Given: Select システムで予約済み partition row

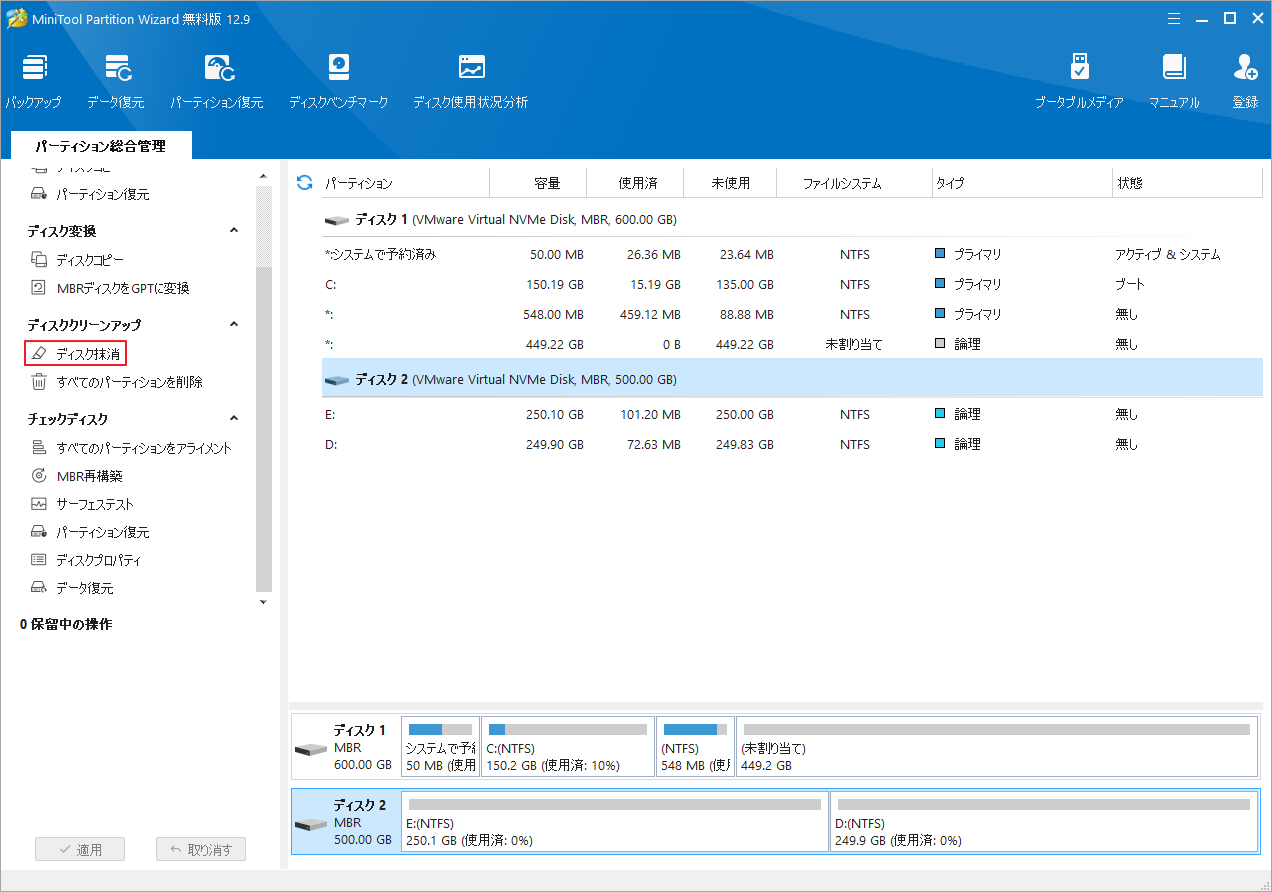Looking at the screenshot, I should (x=791, y=254).
